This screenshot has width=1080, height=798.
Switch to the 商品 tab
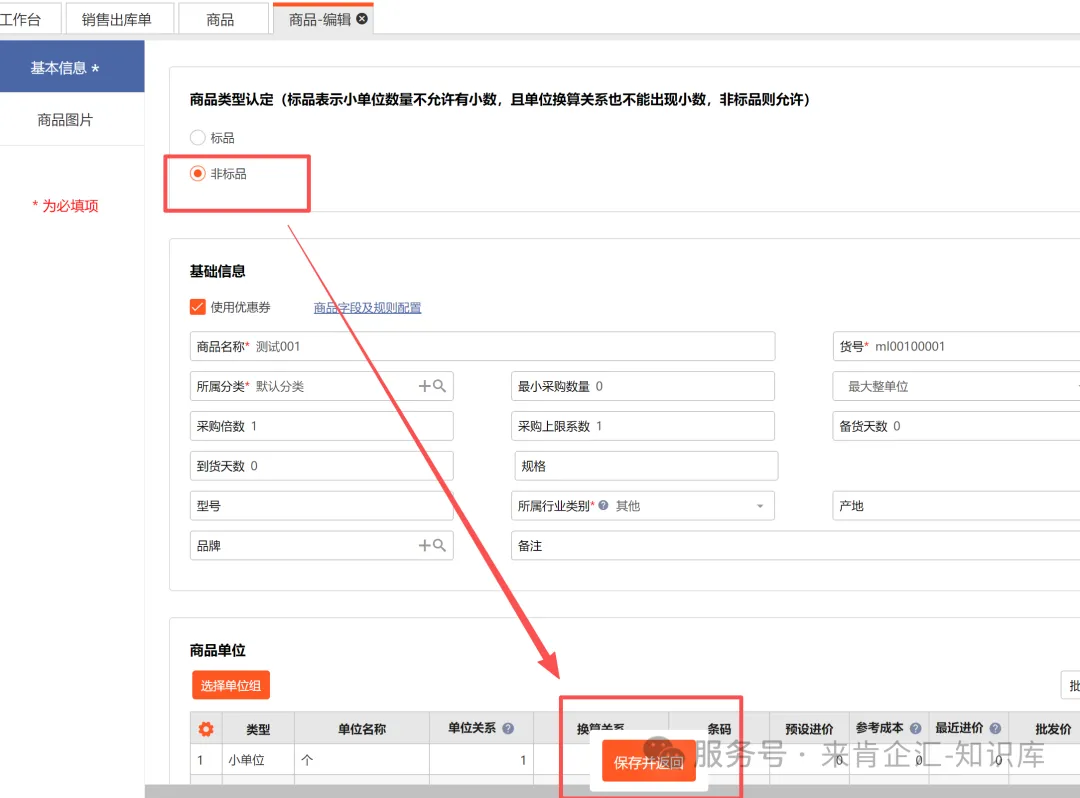pyautogui.click(x=220, y=19)
